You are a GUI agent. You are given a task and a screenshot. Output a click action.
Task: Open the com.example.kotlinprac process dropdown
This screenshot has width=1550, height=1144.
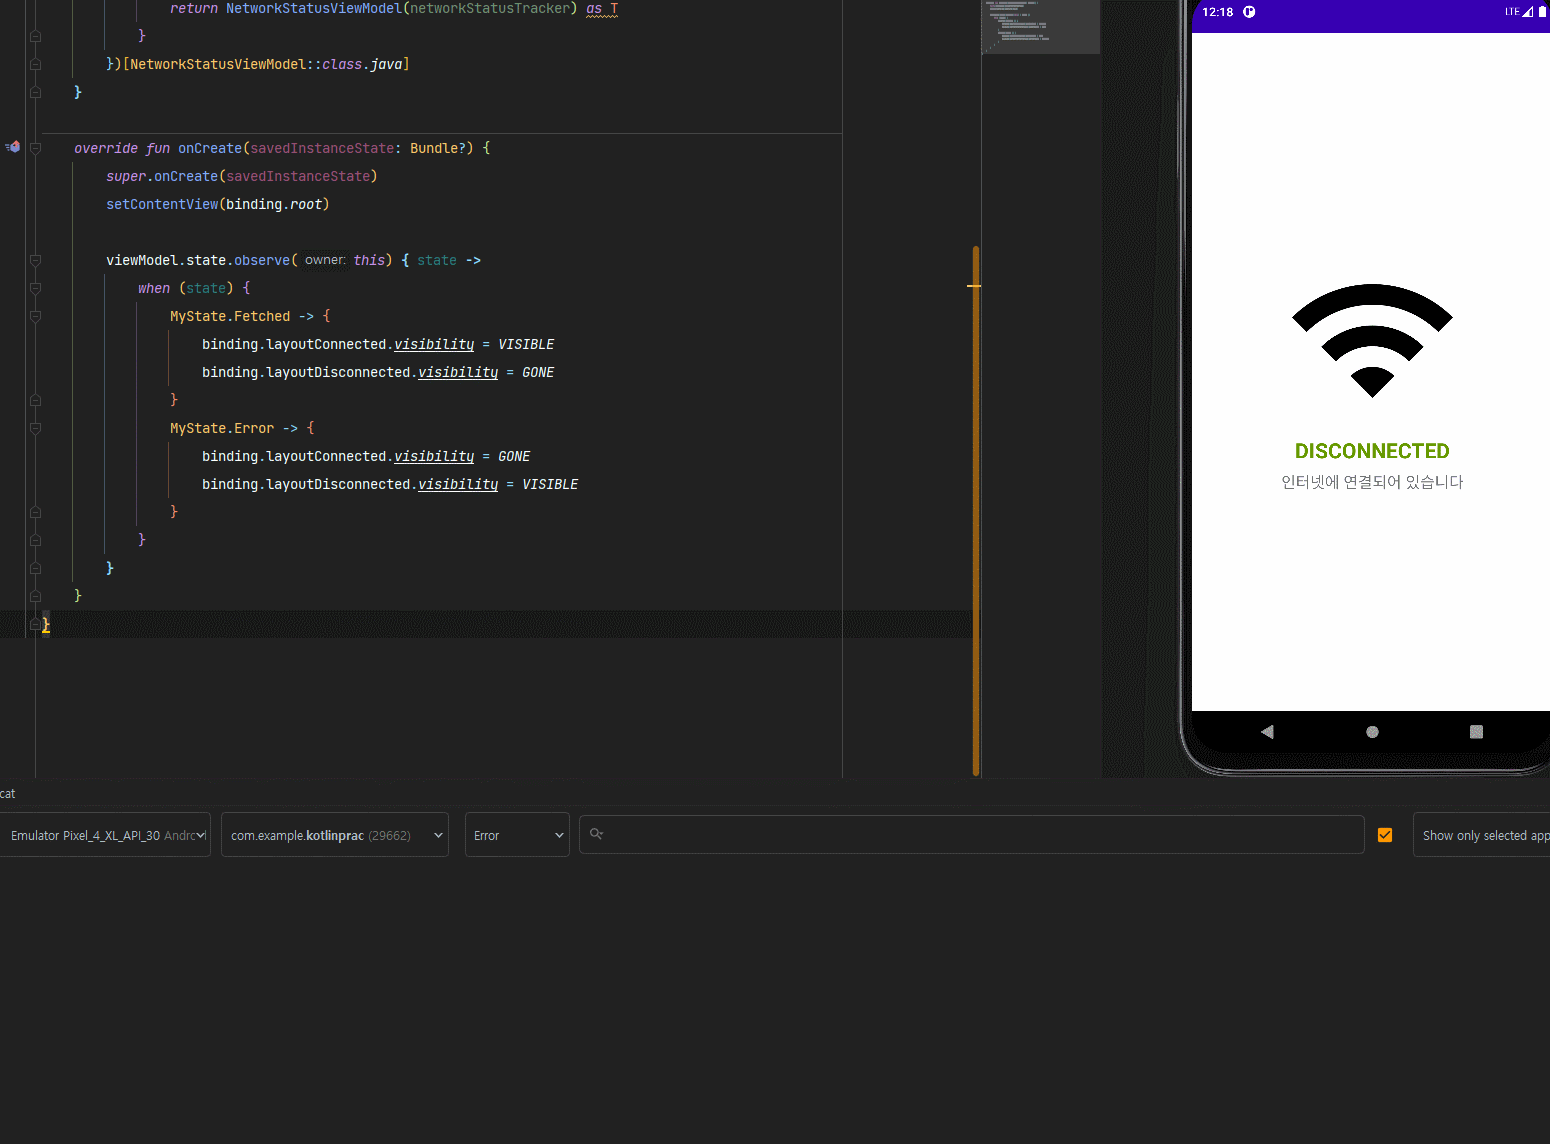coord(335,835)
